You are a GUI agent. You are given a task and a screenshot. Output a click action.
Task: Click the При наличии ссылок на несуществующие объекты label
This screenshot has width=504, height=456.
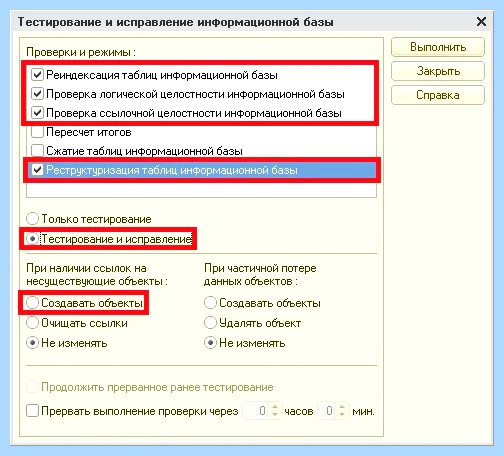(97, 275)
